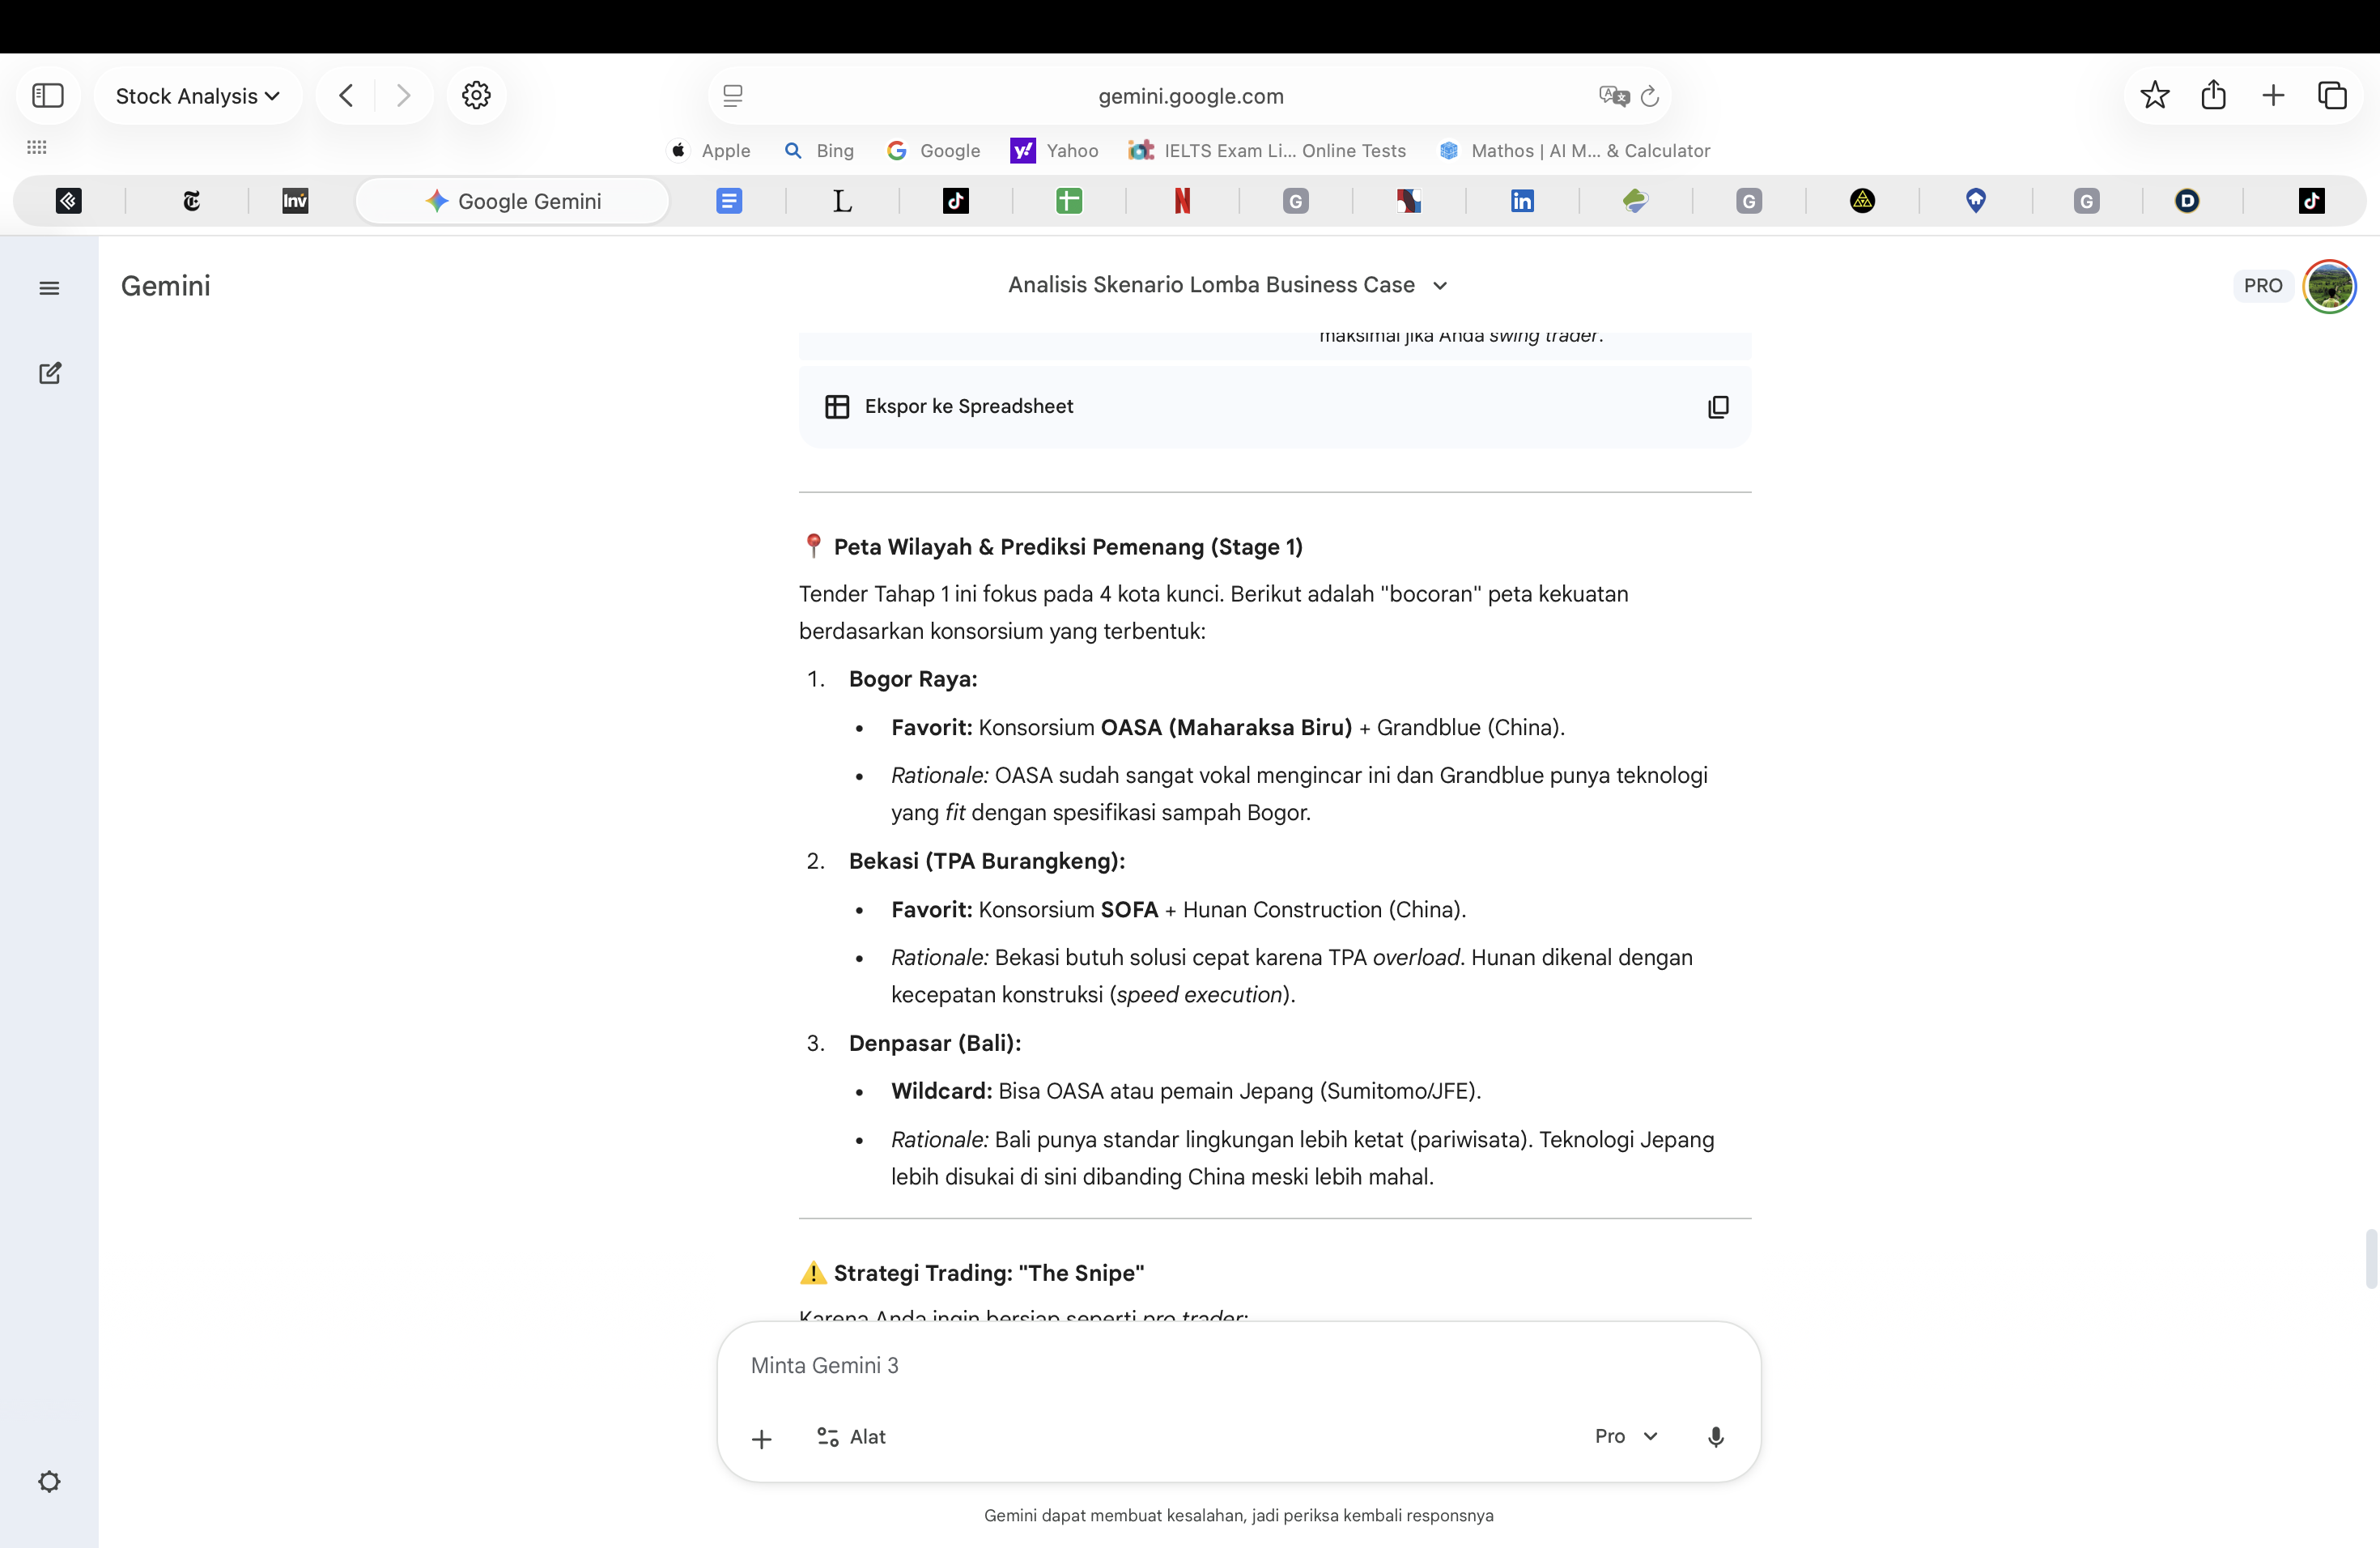This screenshot has width=2380, height=1548.
Task: Click the microphone voice input icon
Action: pos(1715,1437)
